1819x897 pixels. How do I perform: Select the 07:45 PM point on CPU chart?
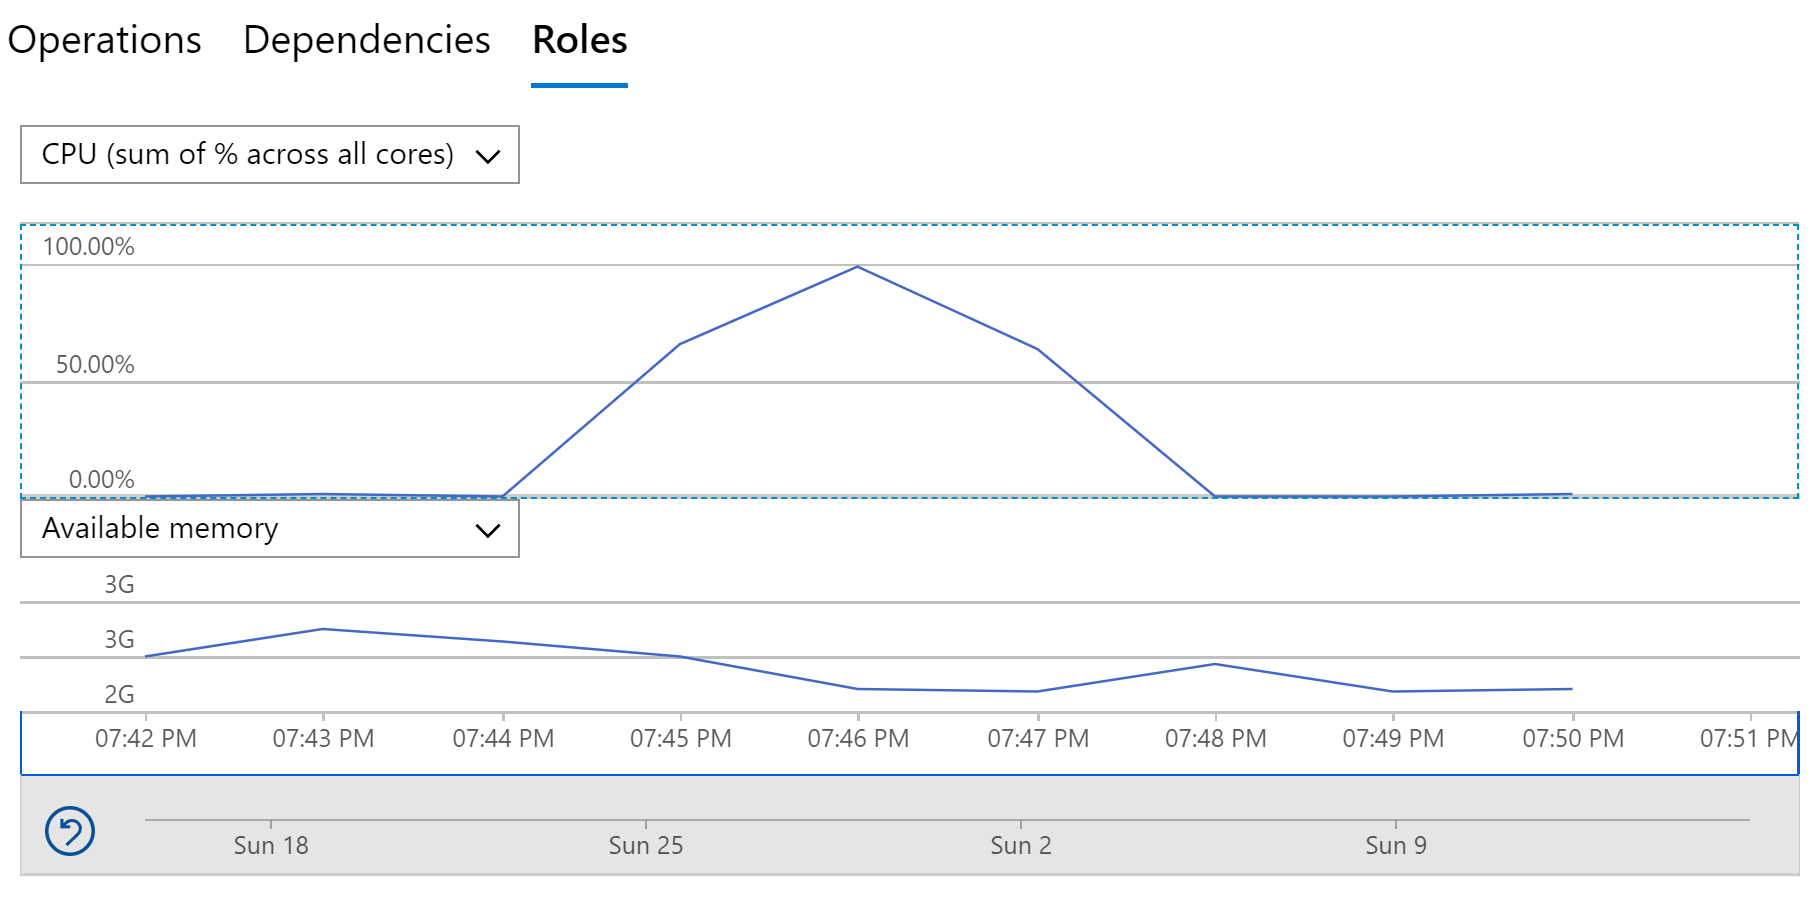pos(680,344)
